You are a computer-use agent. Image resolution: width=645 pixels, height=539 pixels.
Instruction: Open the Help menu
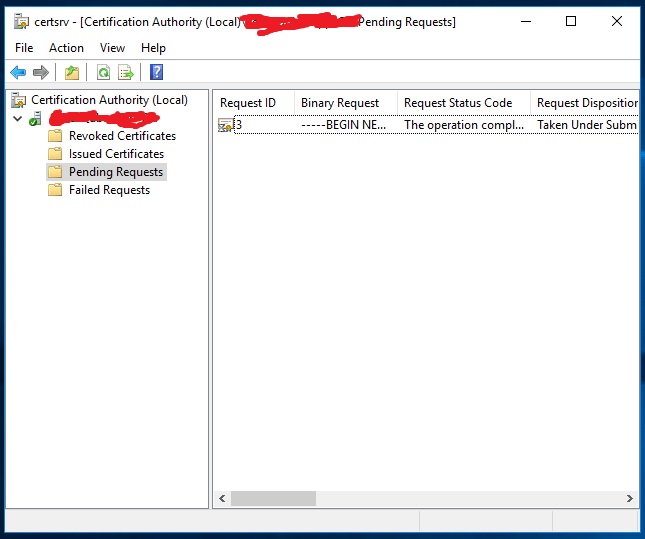(153, 48)
